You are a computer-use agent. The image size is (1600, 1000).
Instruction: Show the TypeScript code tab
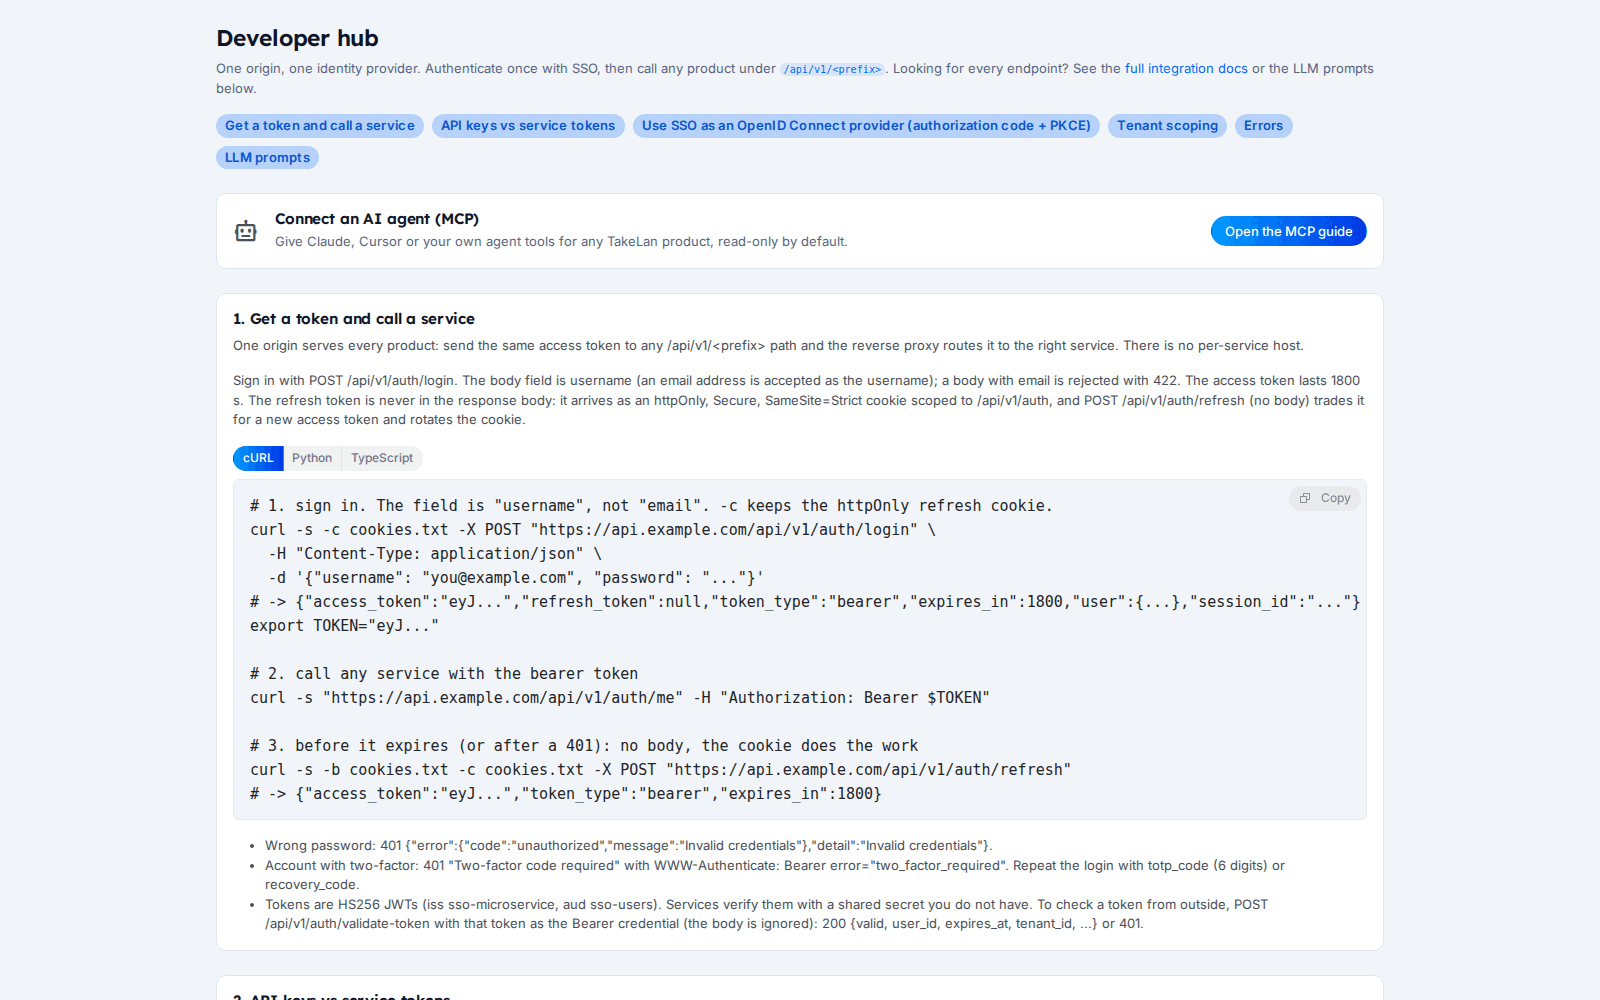pos(382,458)
